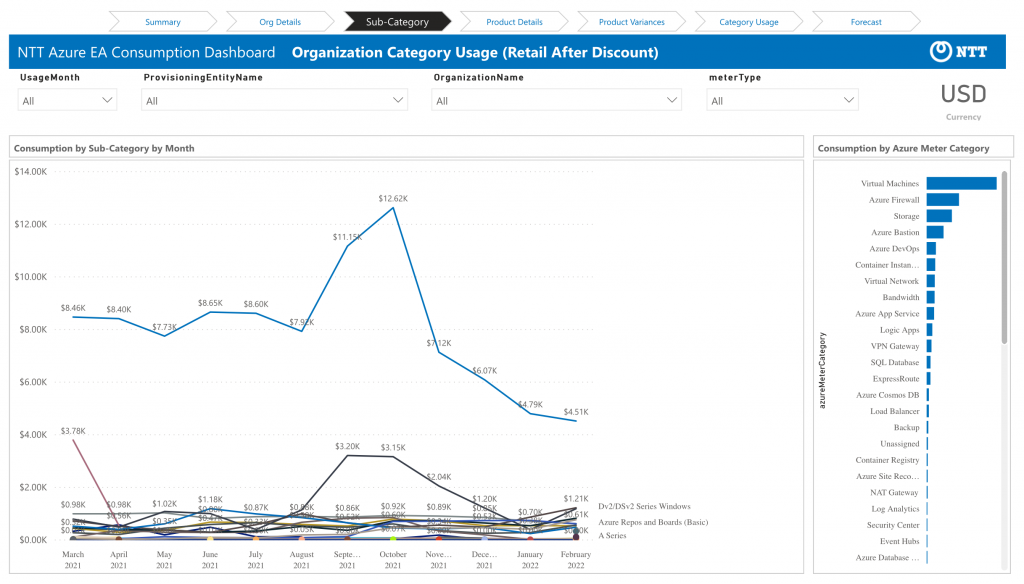Screen dimensions: 1024x584
Task: Click the Unassigned category label
Action: [x=899, y=444]
